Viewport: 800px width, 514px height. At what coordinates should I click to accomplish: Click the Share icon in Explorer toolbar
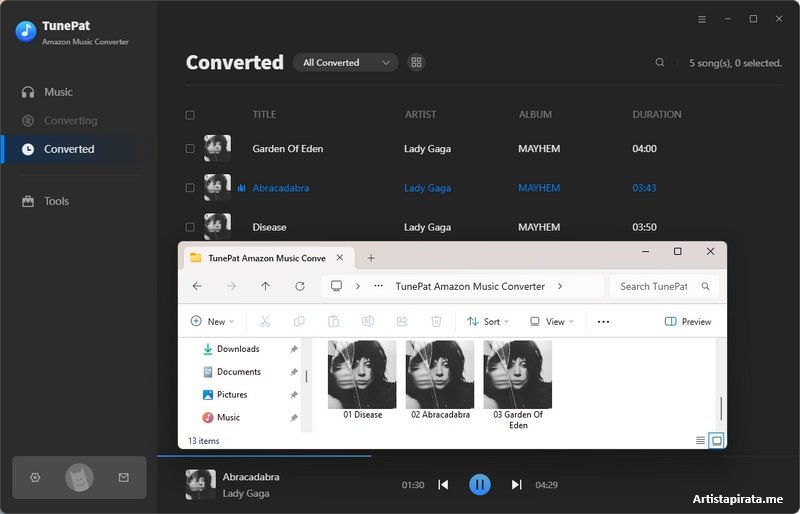click(x=402, y=322)
